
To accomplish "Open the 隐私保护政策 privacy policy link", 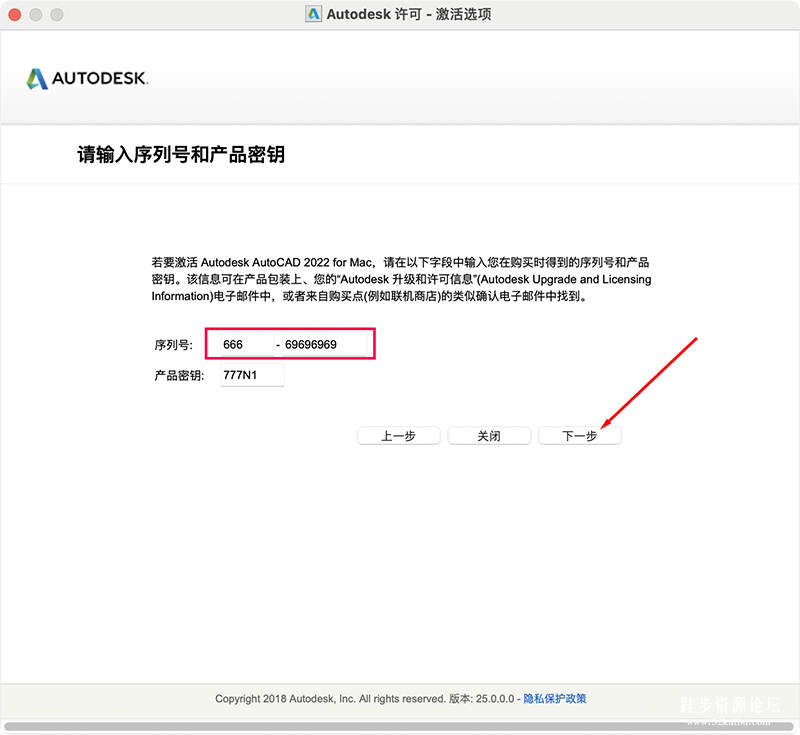I will click(555, 698).
